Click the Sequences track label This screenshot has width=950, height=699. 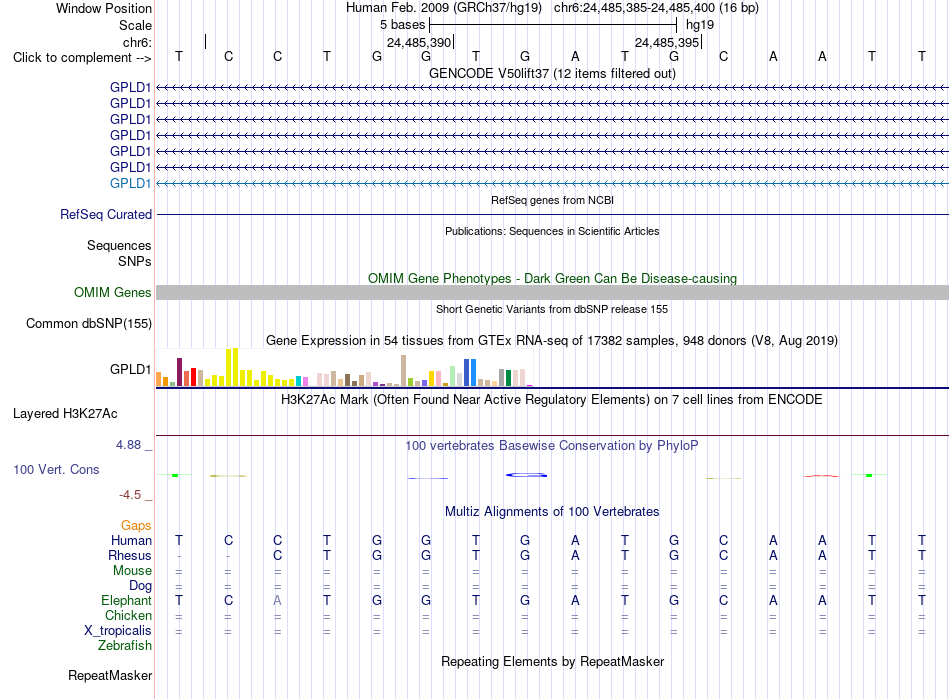pos(119,245)
